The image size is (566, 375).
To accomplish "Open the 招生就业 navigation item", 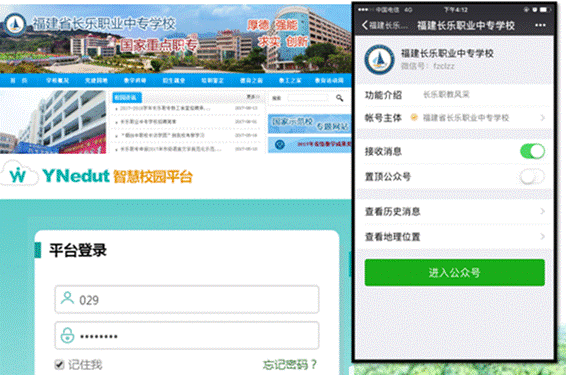I will coord(174,80).
